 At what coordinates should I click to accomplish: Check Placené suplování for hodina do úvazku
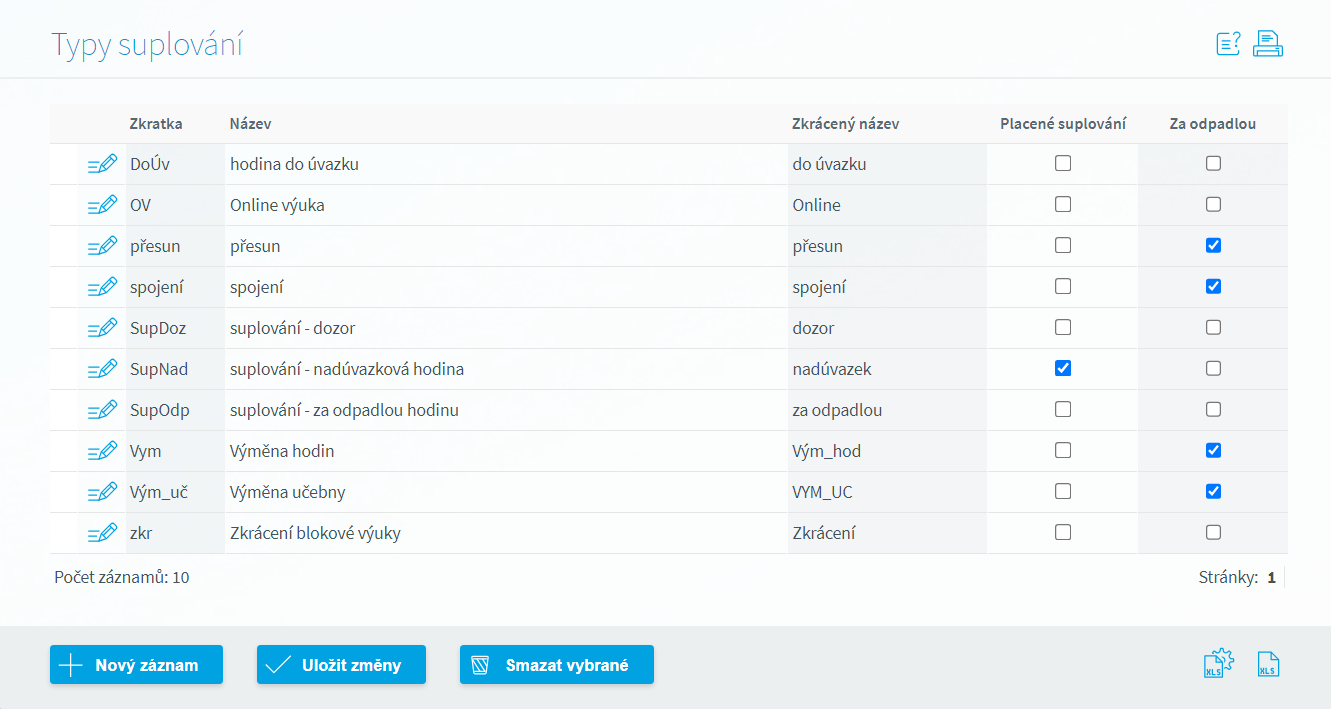(x=1063, y=163)
